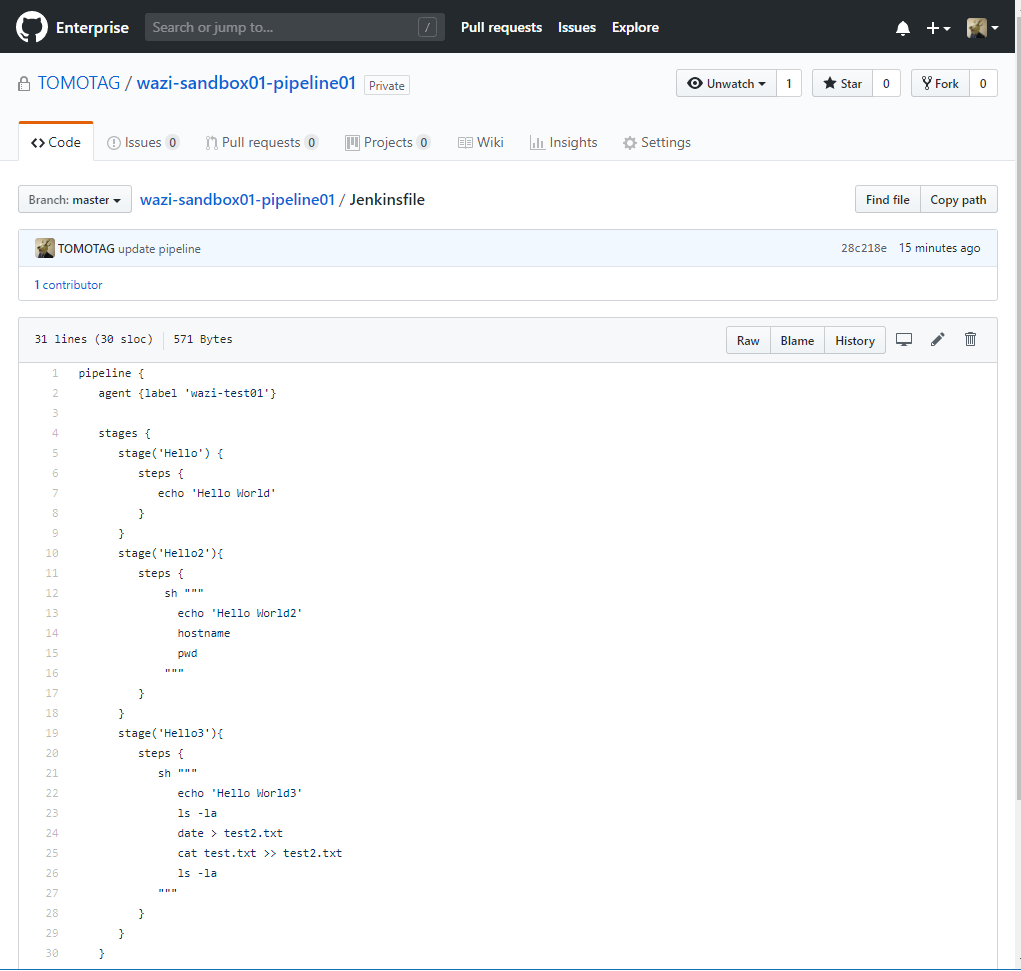
Task: Click the GitHub Octocat logo
Action: point(31,27)
